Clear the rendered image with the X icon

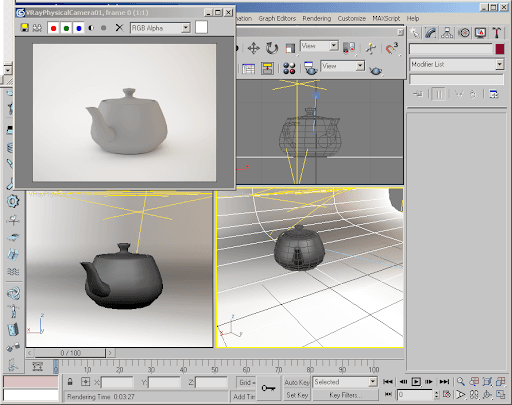pos(119,28)
